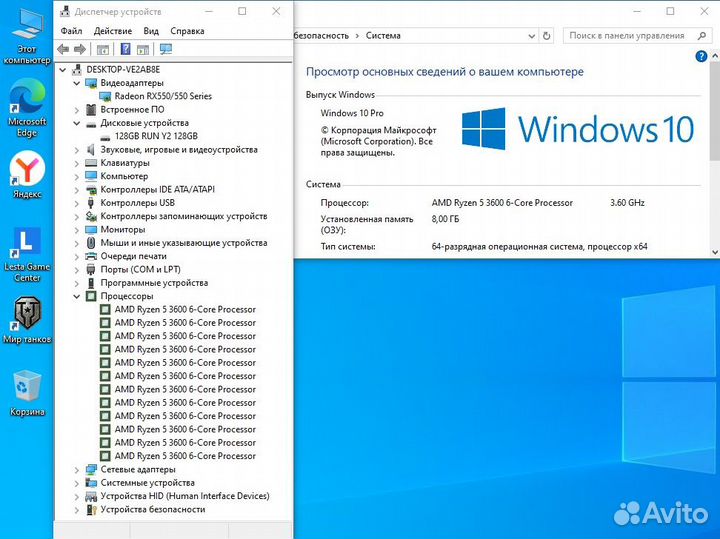Collapse the Процессоры tree node
Image resolution: width=720 pixels, height=539 pixels.
pyautogui.click(x=77, y=297)
